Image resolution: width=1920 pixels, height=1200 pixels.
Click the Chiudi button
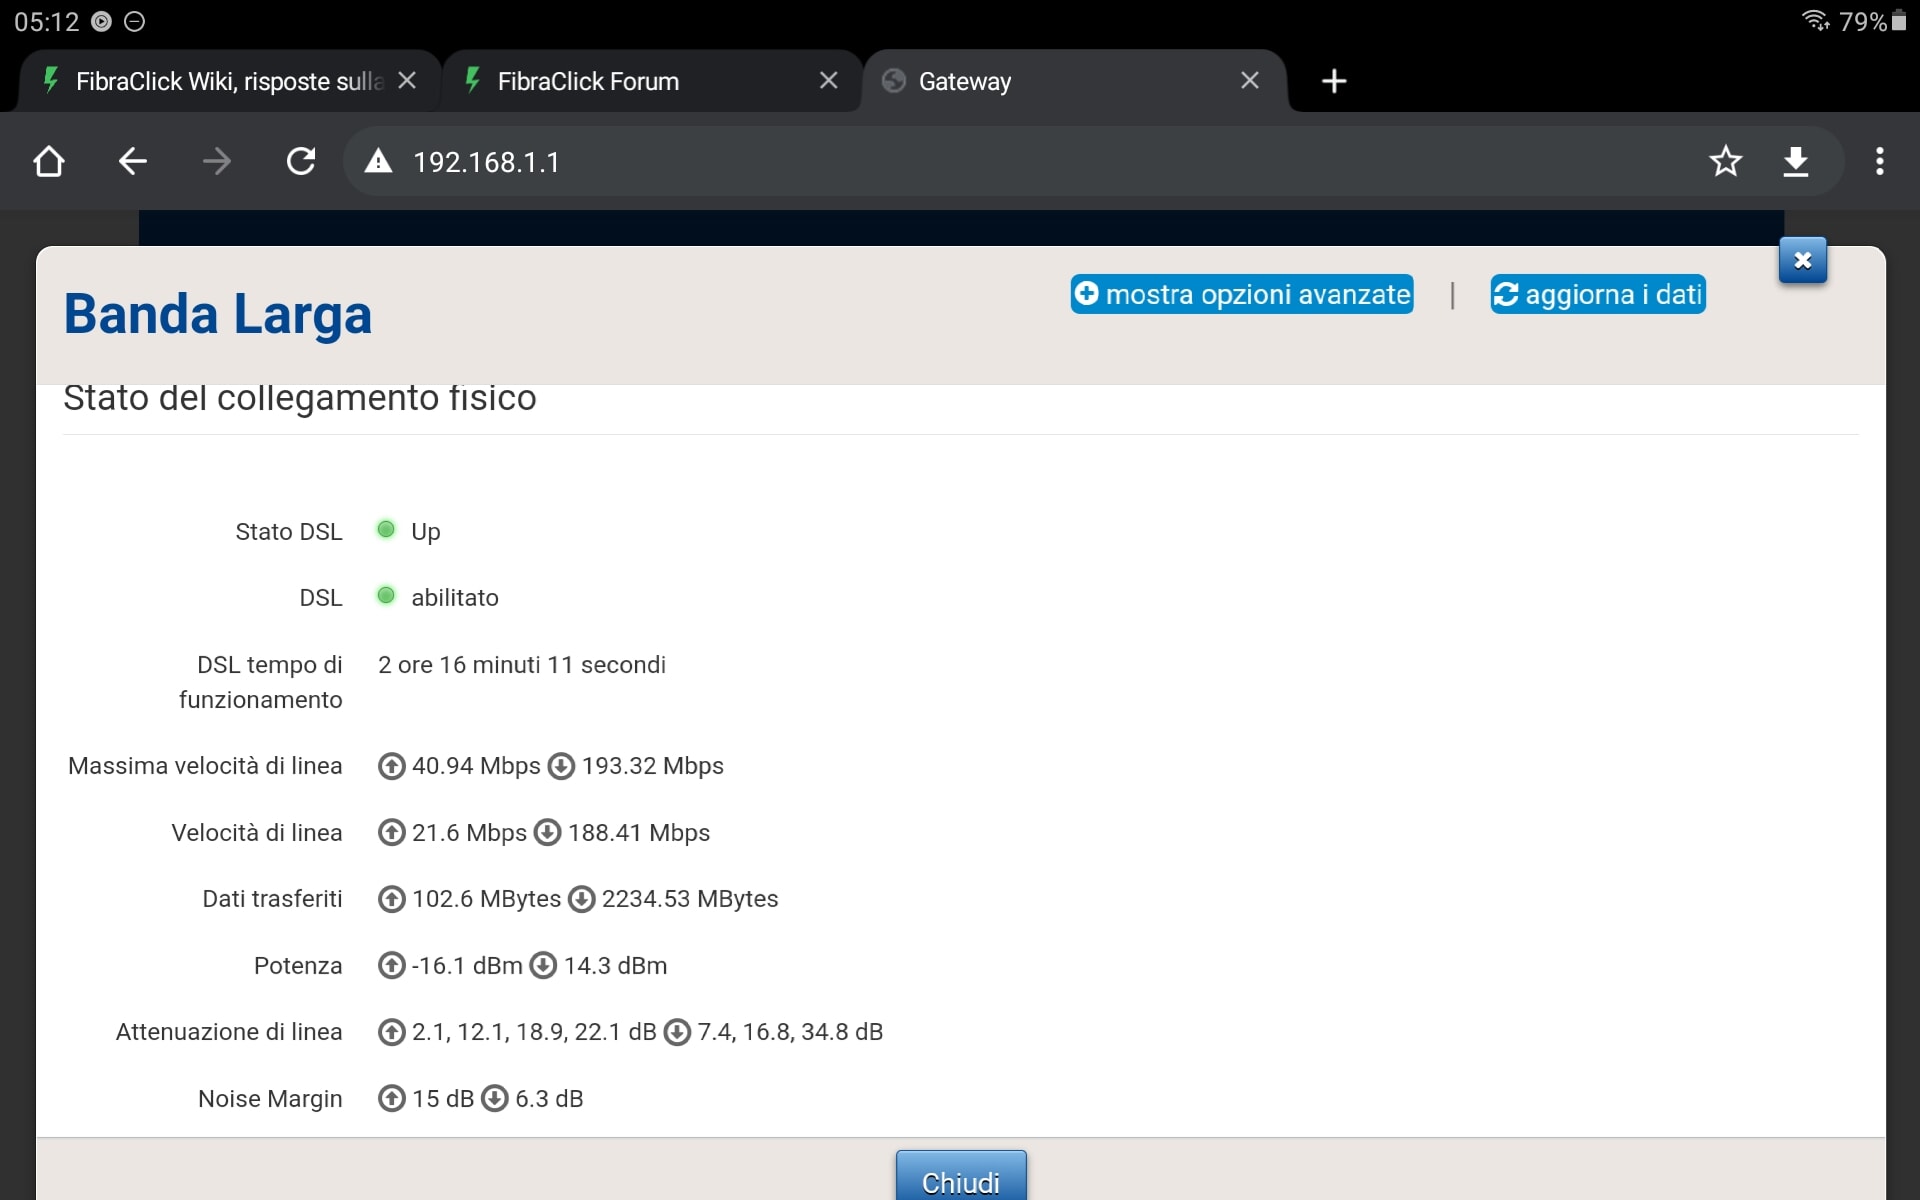[x=961, y=1177]
